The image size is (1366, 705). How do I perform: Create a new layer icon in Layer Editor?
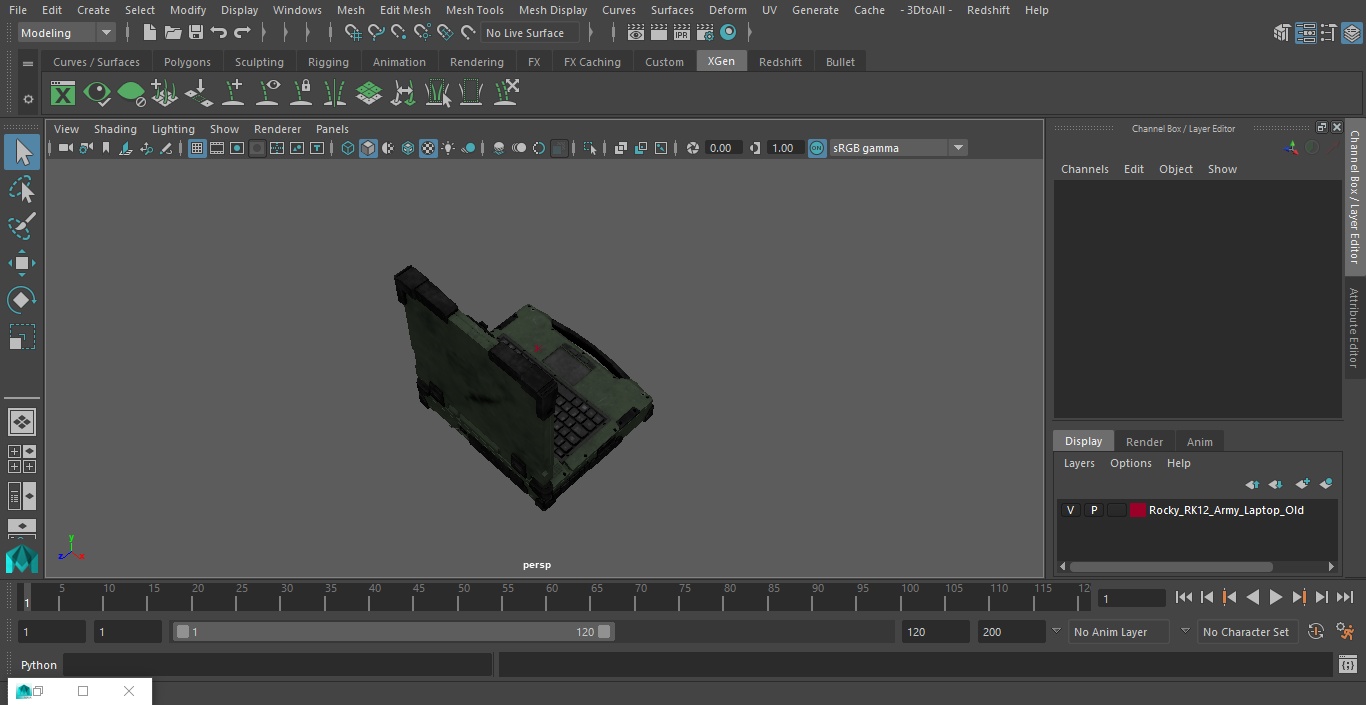1302,484
